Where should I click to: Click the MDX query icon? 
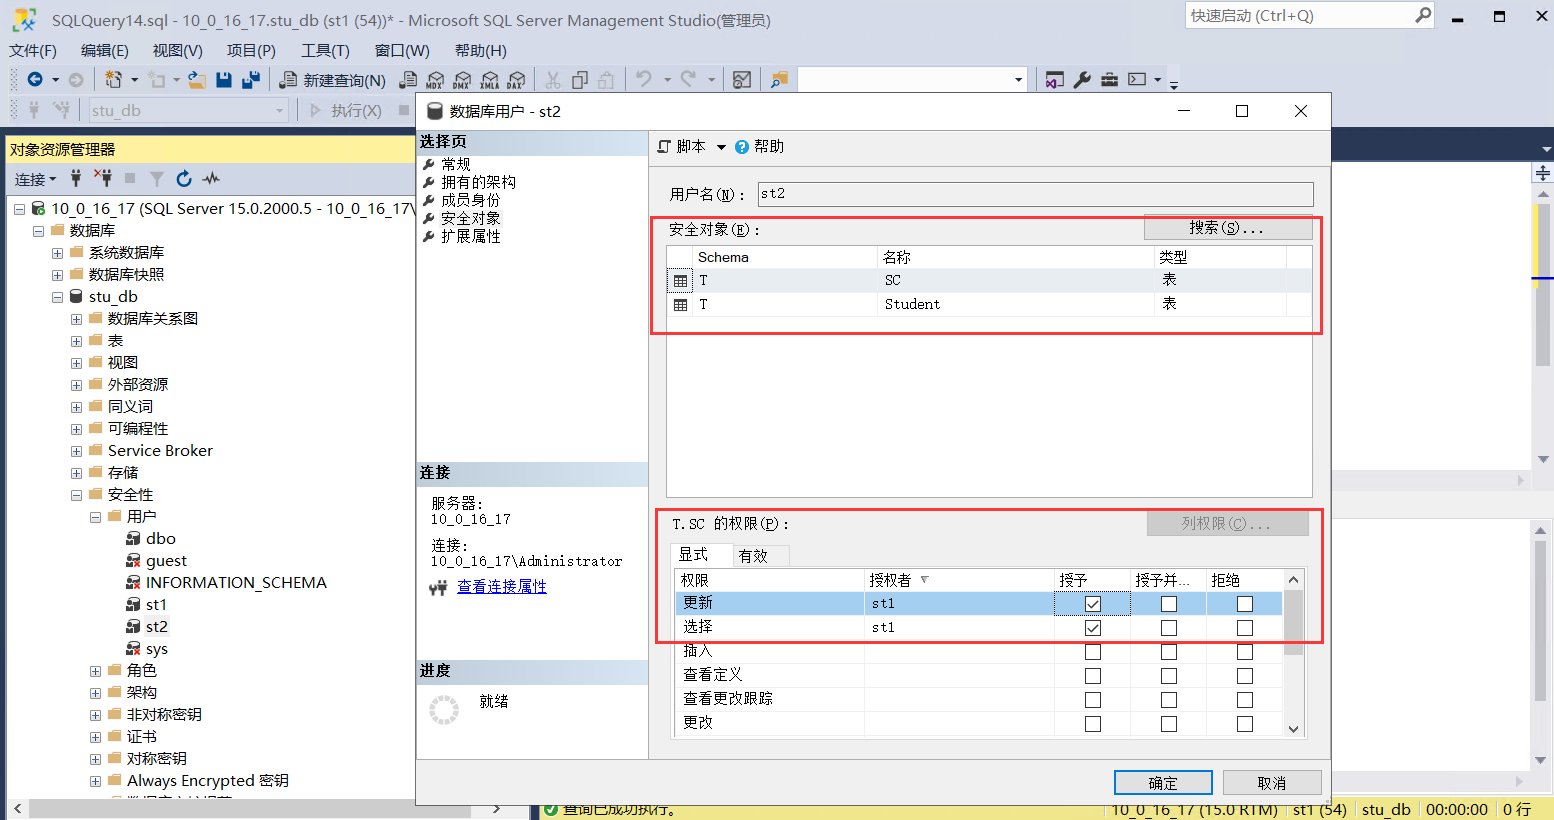point(435,80)
